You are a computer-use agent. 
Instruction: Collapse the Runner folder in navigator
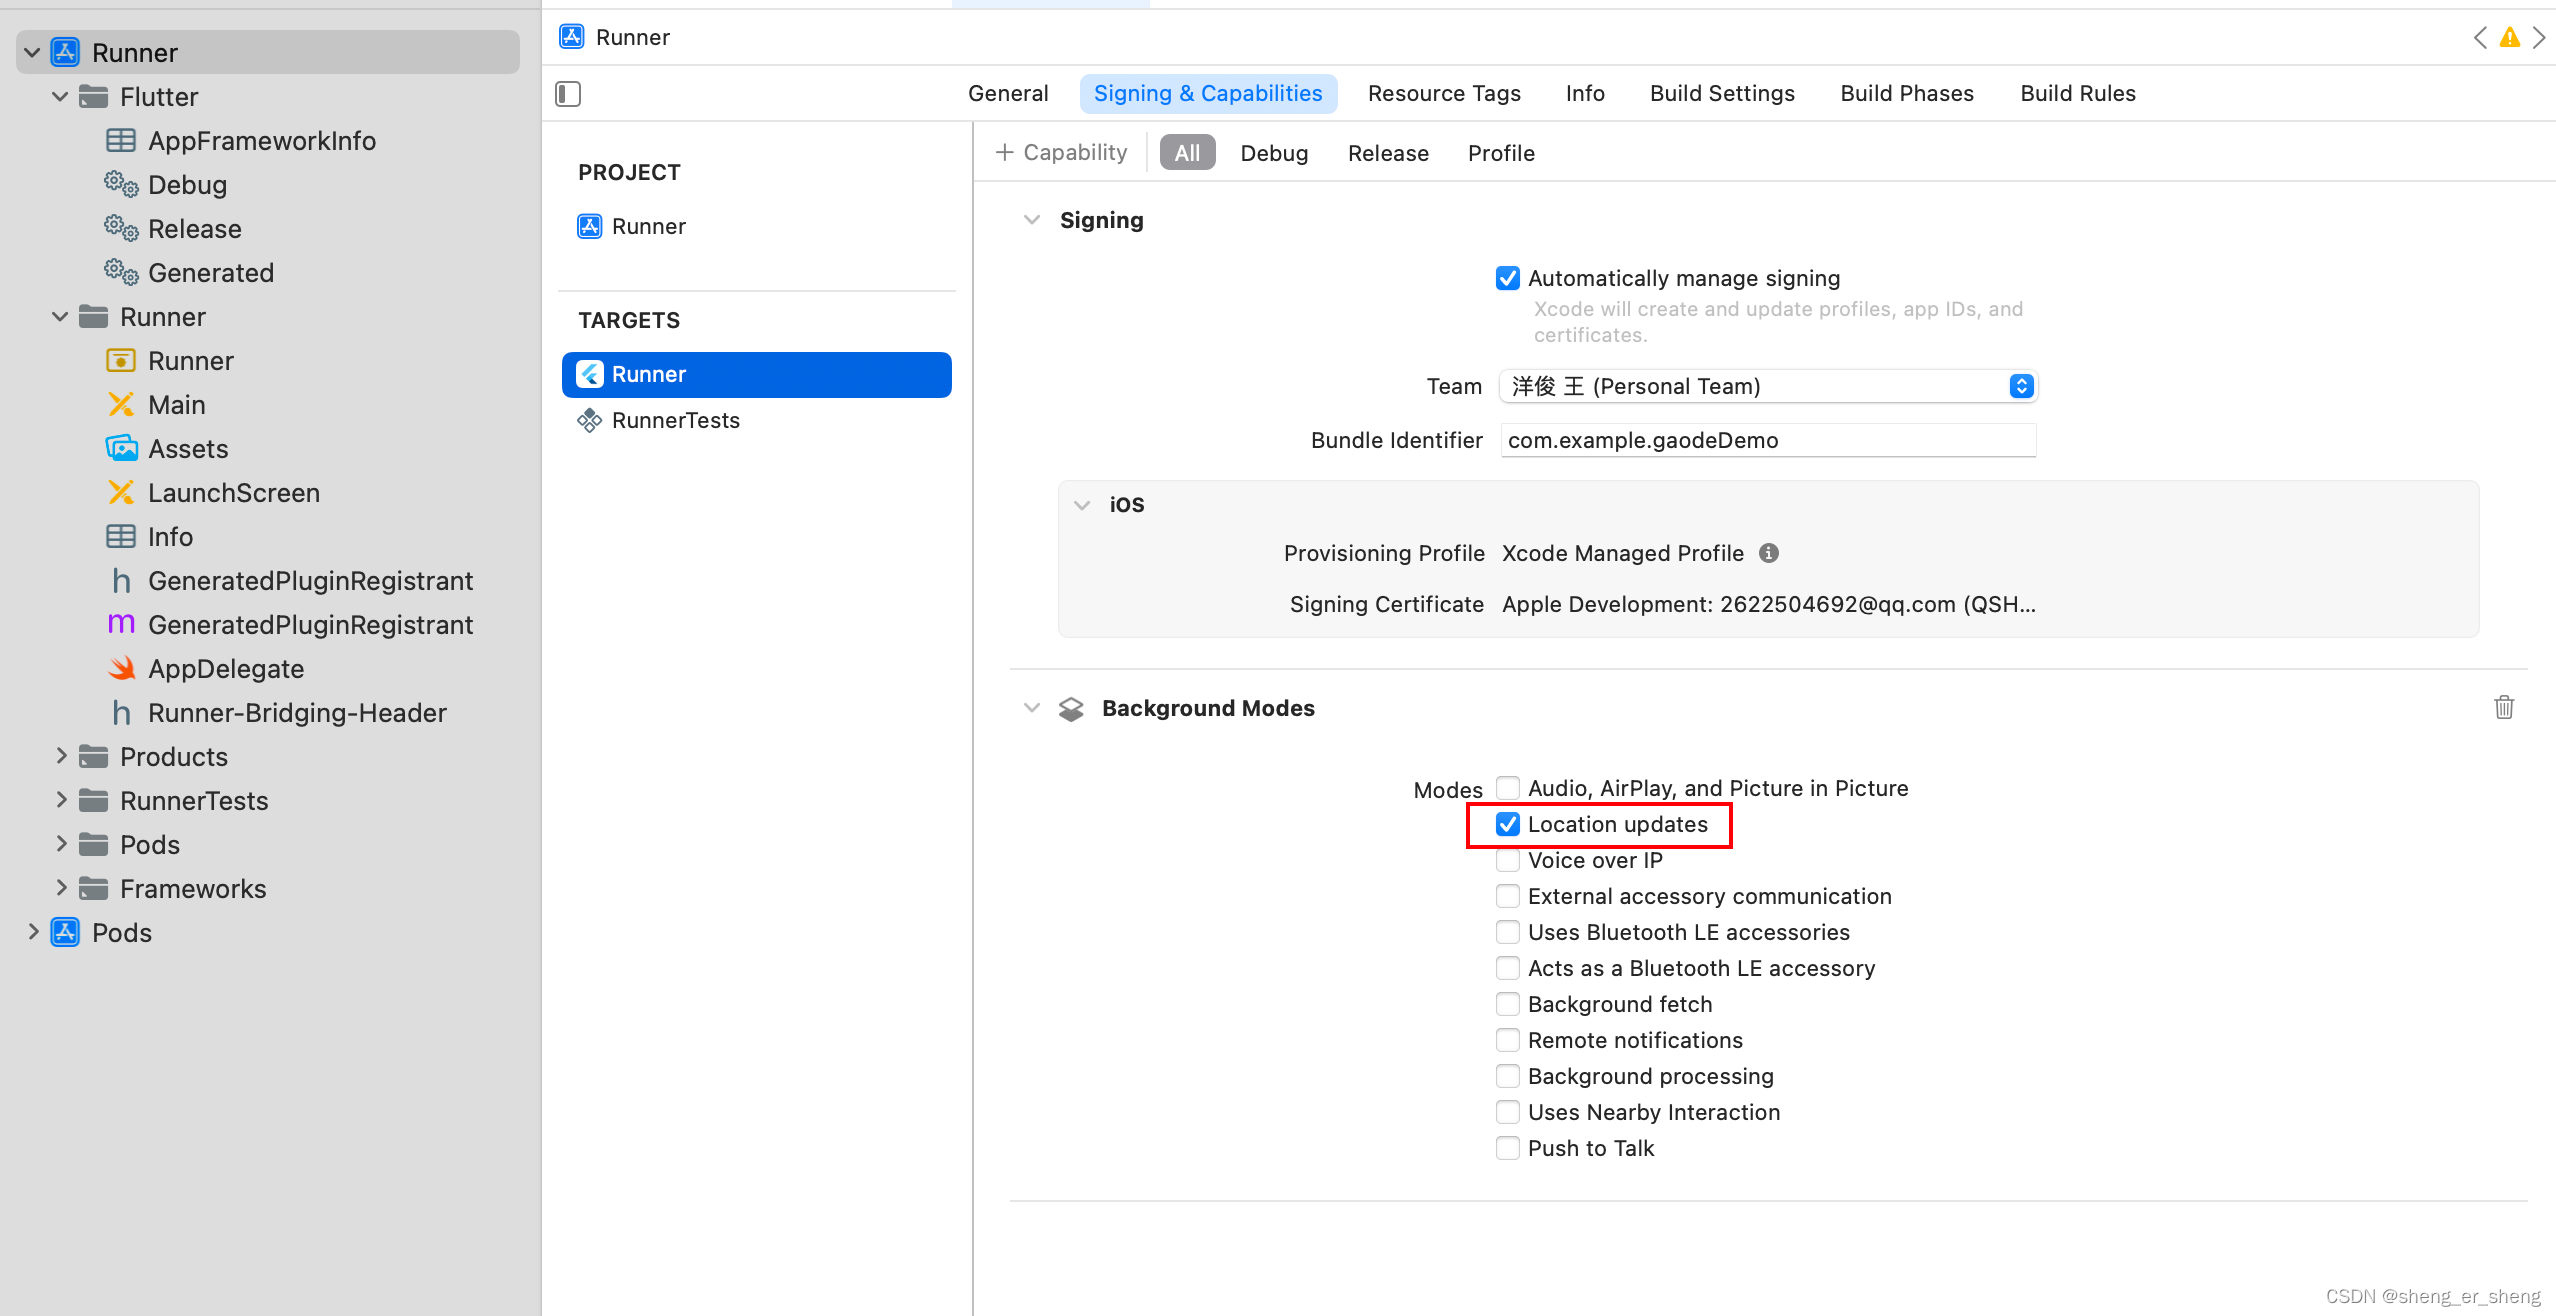(60, 316)
